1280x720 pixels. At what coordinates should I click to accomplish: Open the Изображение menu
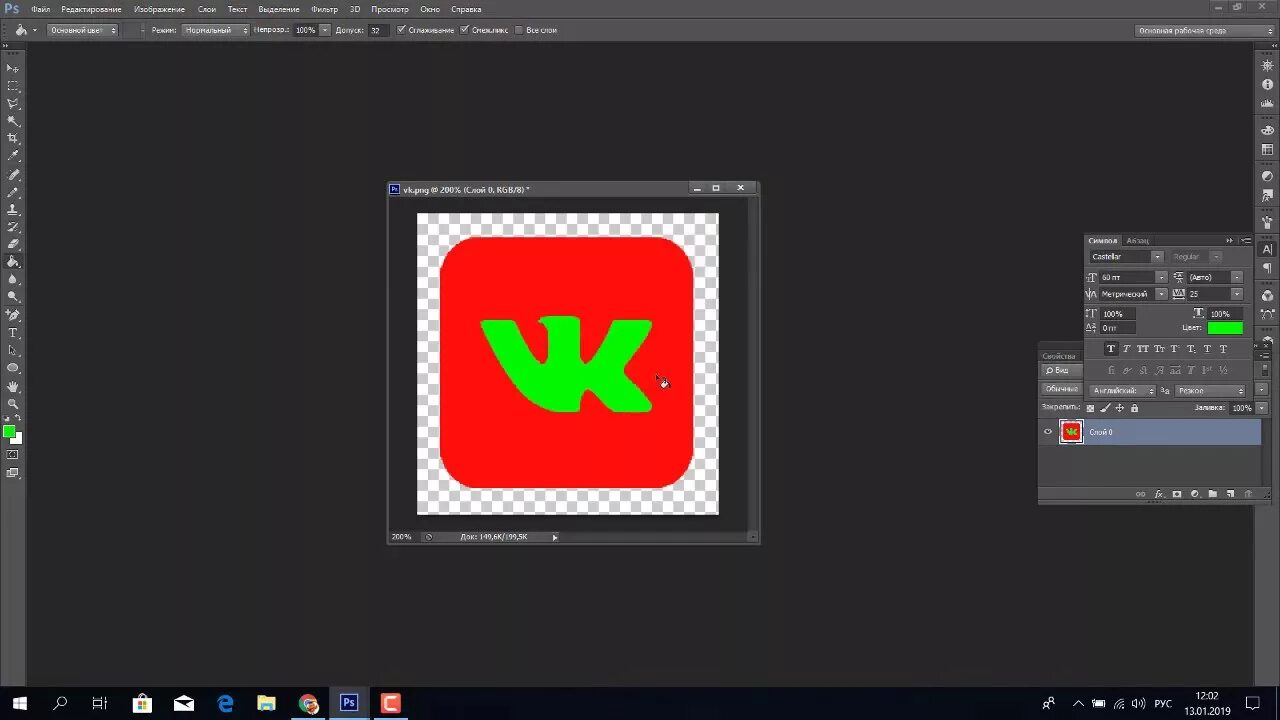point(159,9)
